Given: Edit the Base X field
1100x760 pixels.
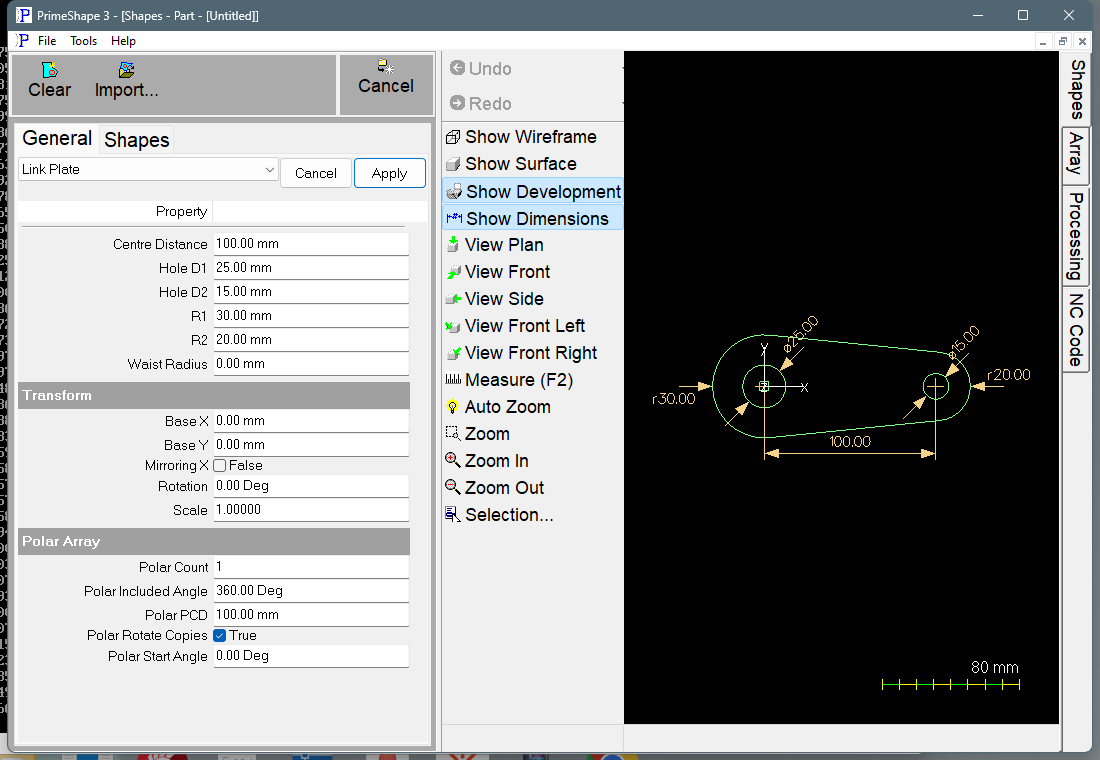Looking at the screenshot, I should point(311,421).
